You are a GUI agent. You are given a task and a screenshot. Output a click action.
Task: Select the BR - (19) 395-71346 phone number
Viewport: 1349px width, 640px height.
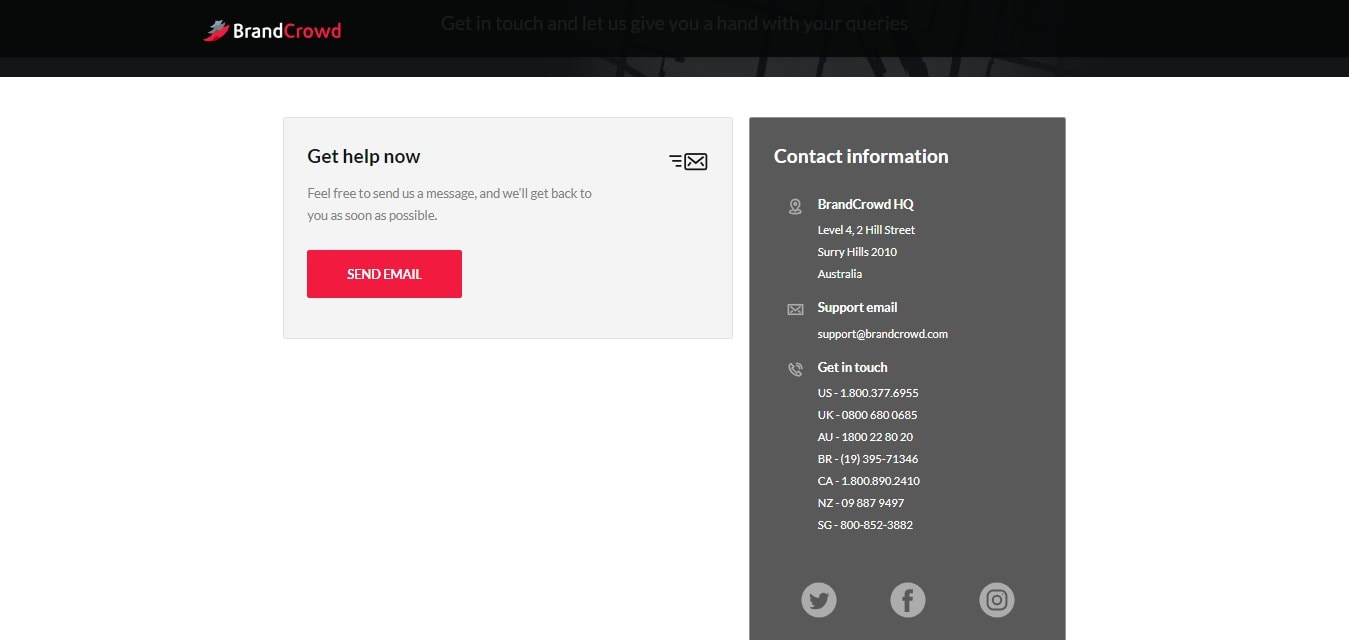pyautogui.click(x=867, y=459)
